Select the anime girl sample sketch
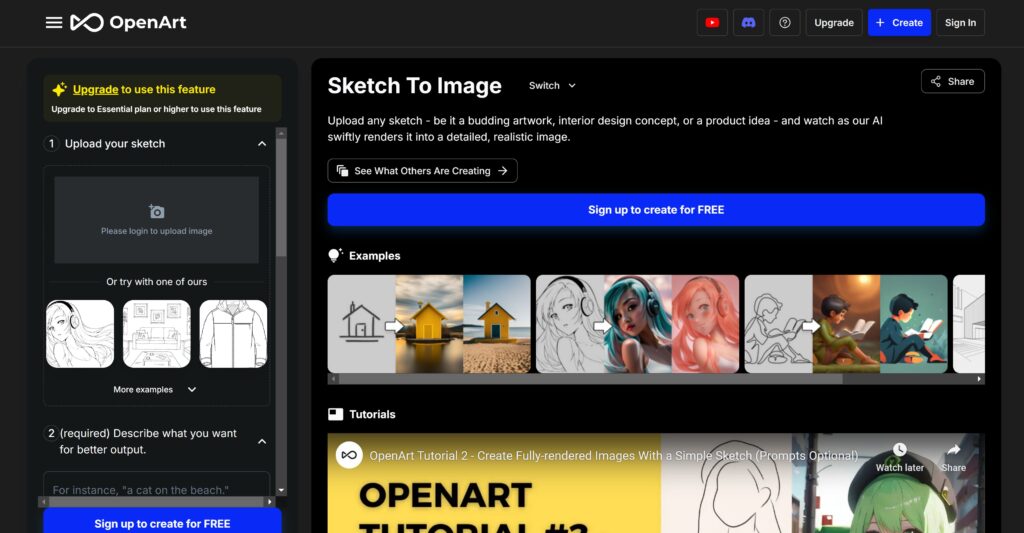This screenshot has width=1024, height=533. tap(80, 334)
